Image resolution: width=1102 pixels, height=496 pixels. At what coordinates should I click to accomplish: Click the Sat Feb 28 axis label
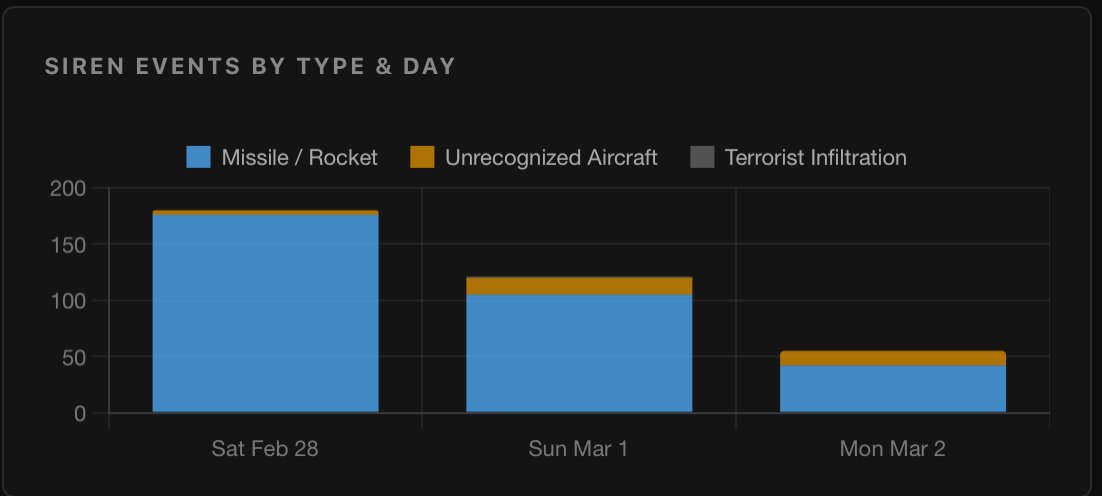[x=265, y=448]
